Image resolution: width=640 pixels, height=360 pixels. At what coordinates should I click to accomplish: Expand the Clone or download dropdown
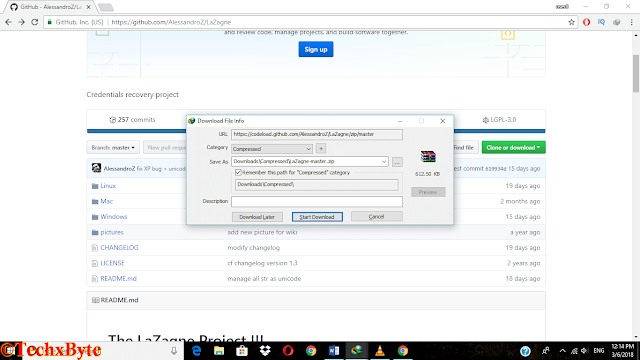click(x=513, y=147)
